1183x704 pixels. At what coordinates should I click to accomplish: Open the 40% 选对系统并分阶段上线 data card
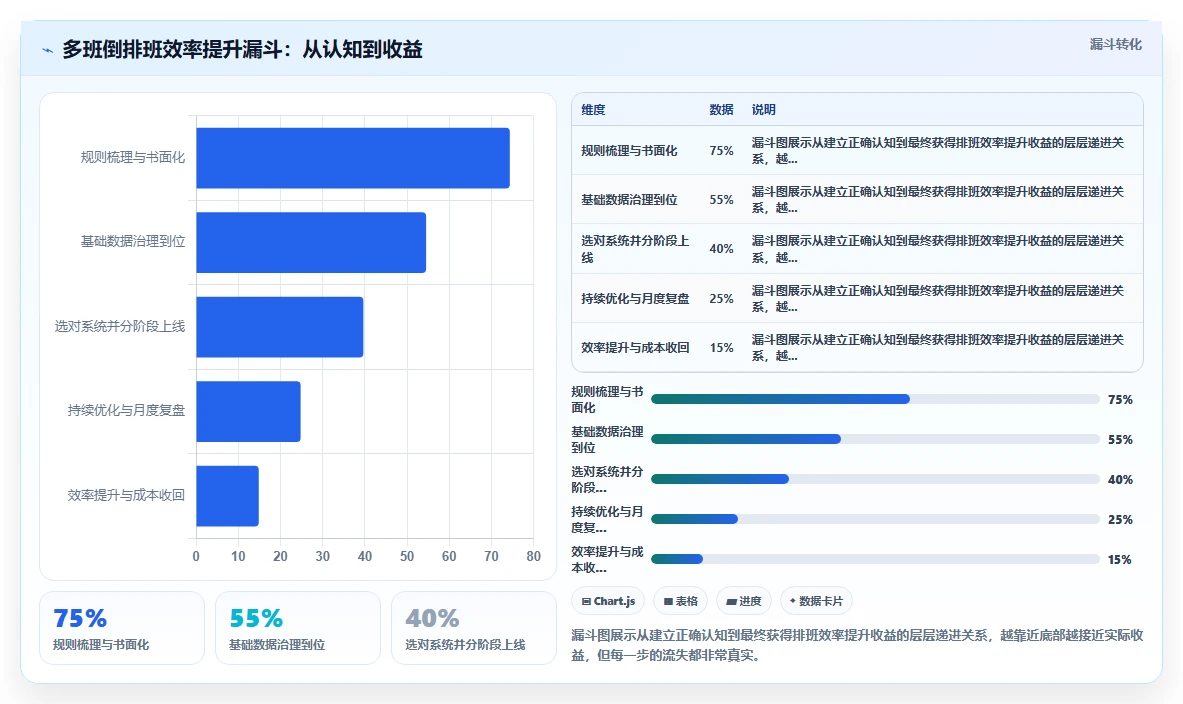474,628
